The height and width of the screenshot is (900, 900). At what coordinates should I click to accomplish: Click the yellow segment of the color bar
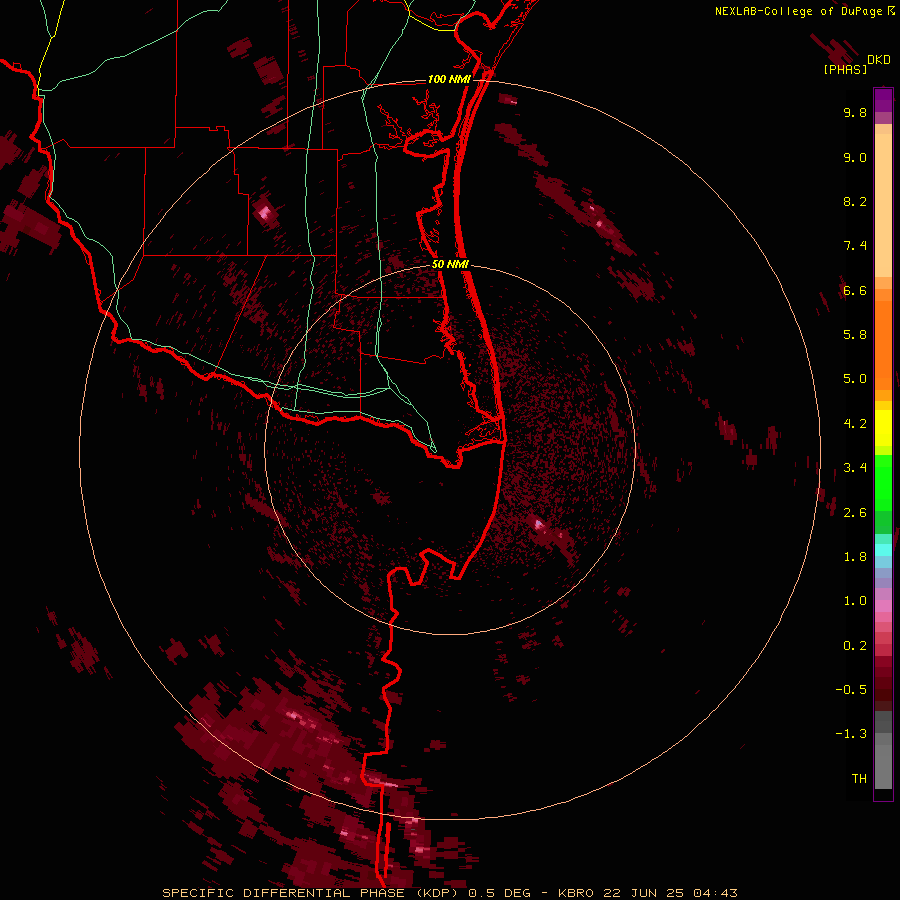tap(883, 428)
